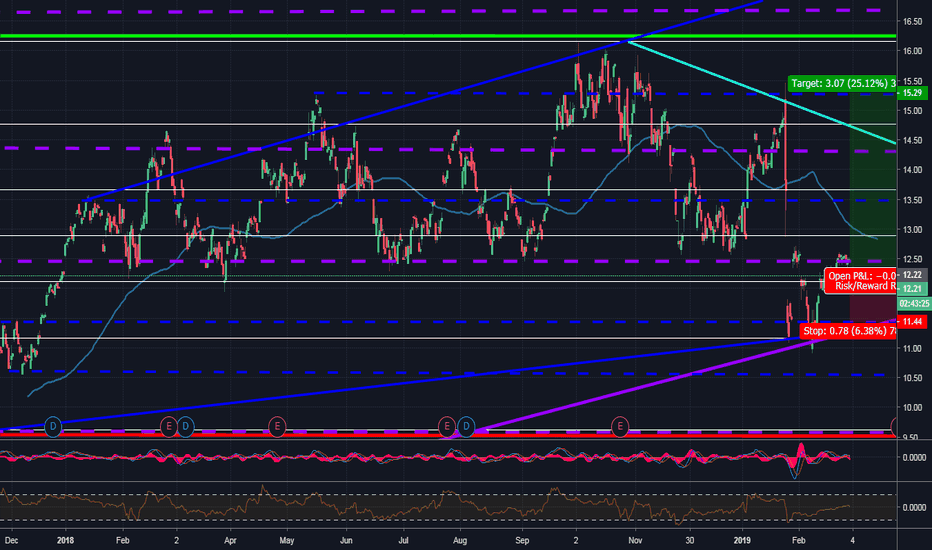Select the green 12.21 current price tag
The width and height of the screenshot is (932, 550).
point(912,288)
